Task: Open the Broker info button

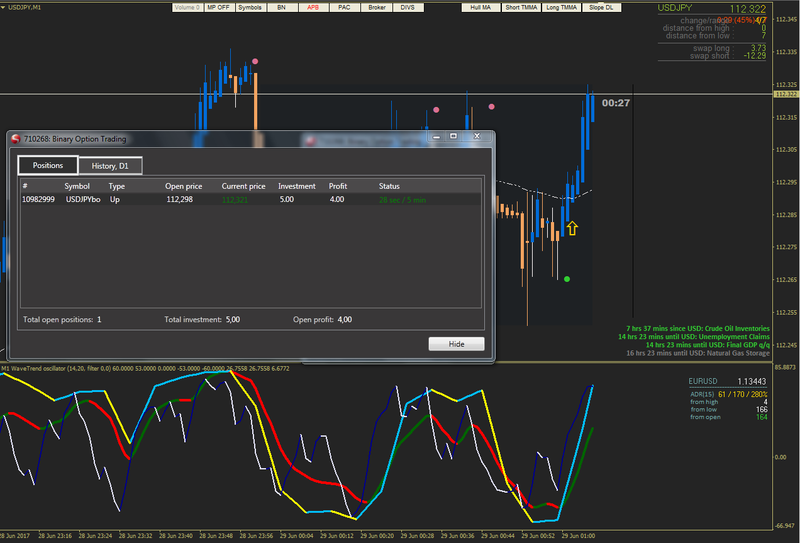Action: tap(376, 7)
